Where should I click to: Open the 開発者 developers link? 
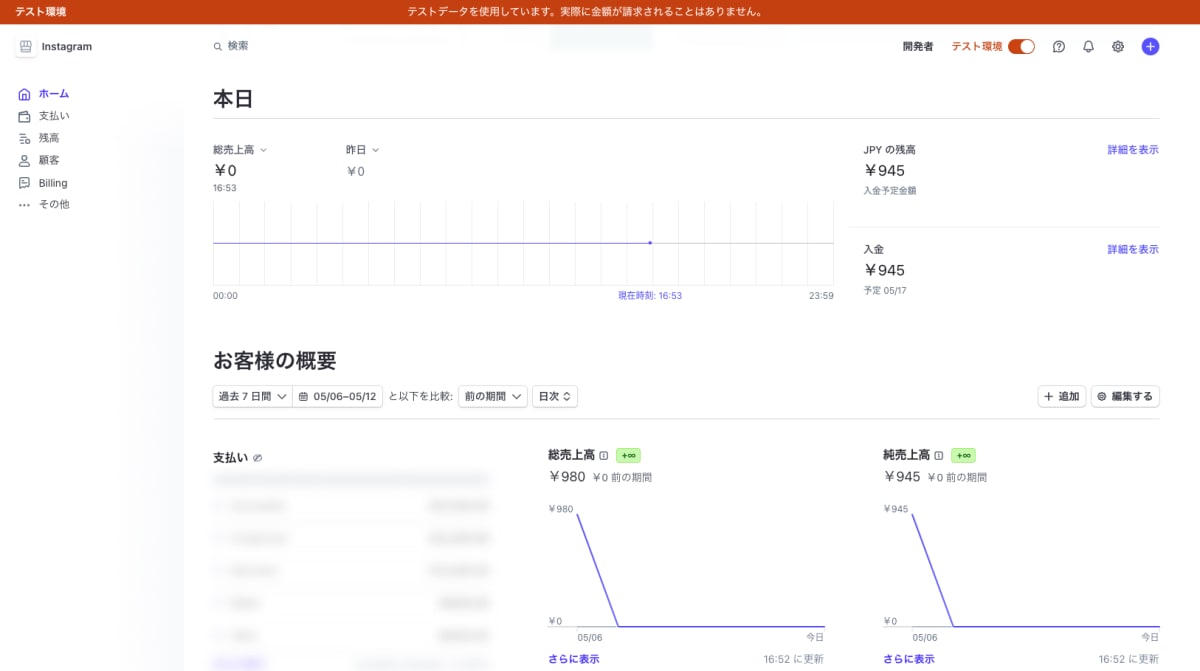tap(917, 46)
